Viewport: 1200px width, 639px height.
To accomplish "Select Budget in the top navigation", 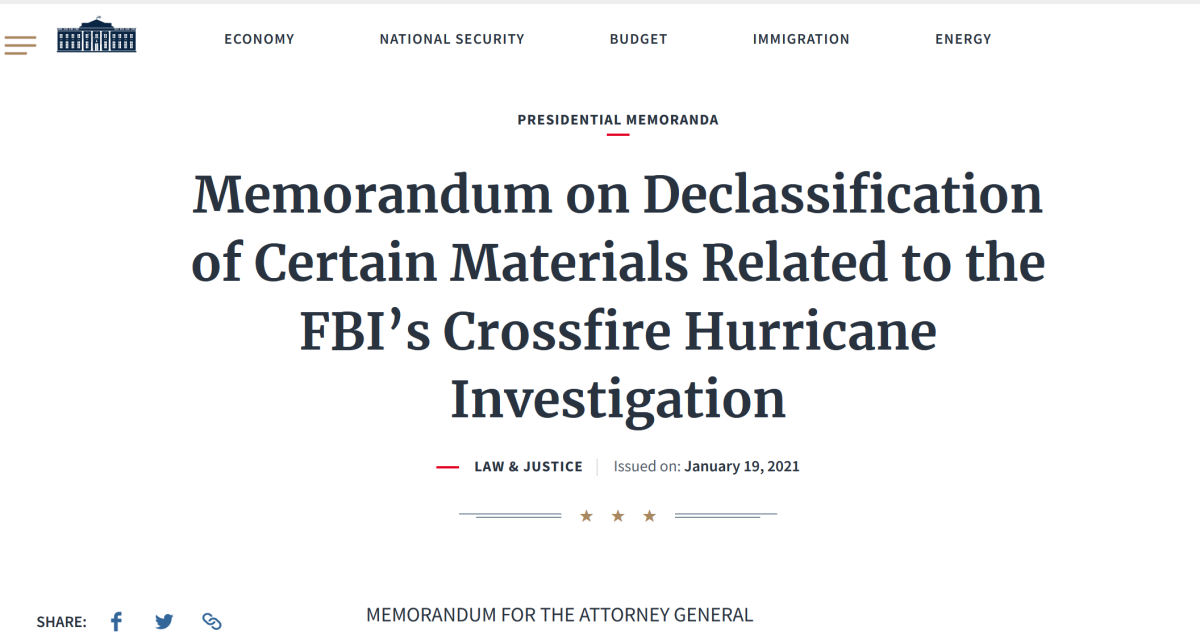I will coord(638,39).
